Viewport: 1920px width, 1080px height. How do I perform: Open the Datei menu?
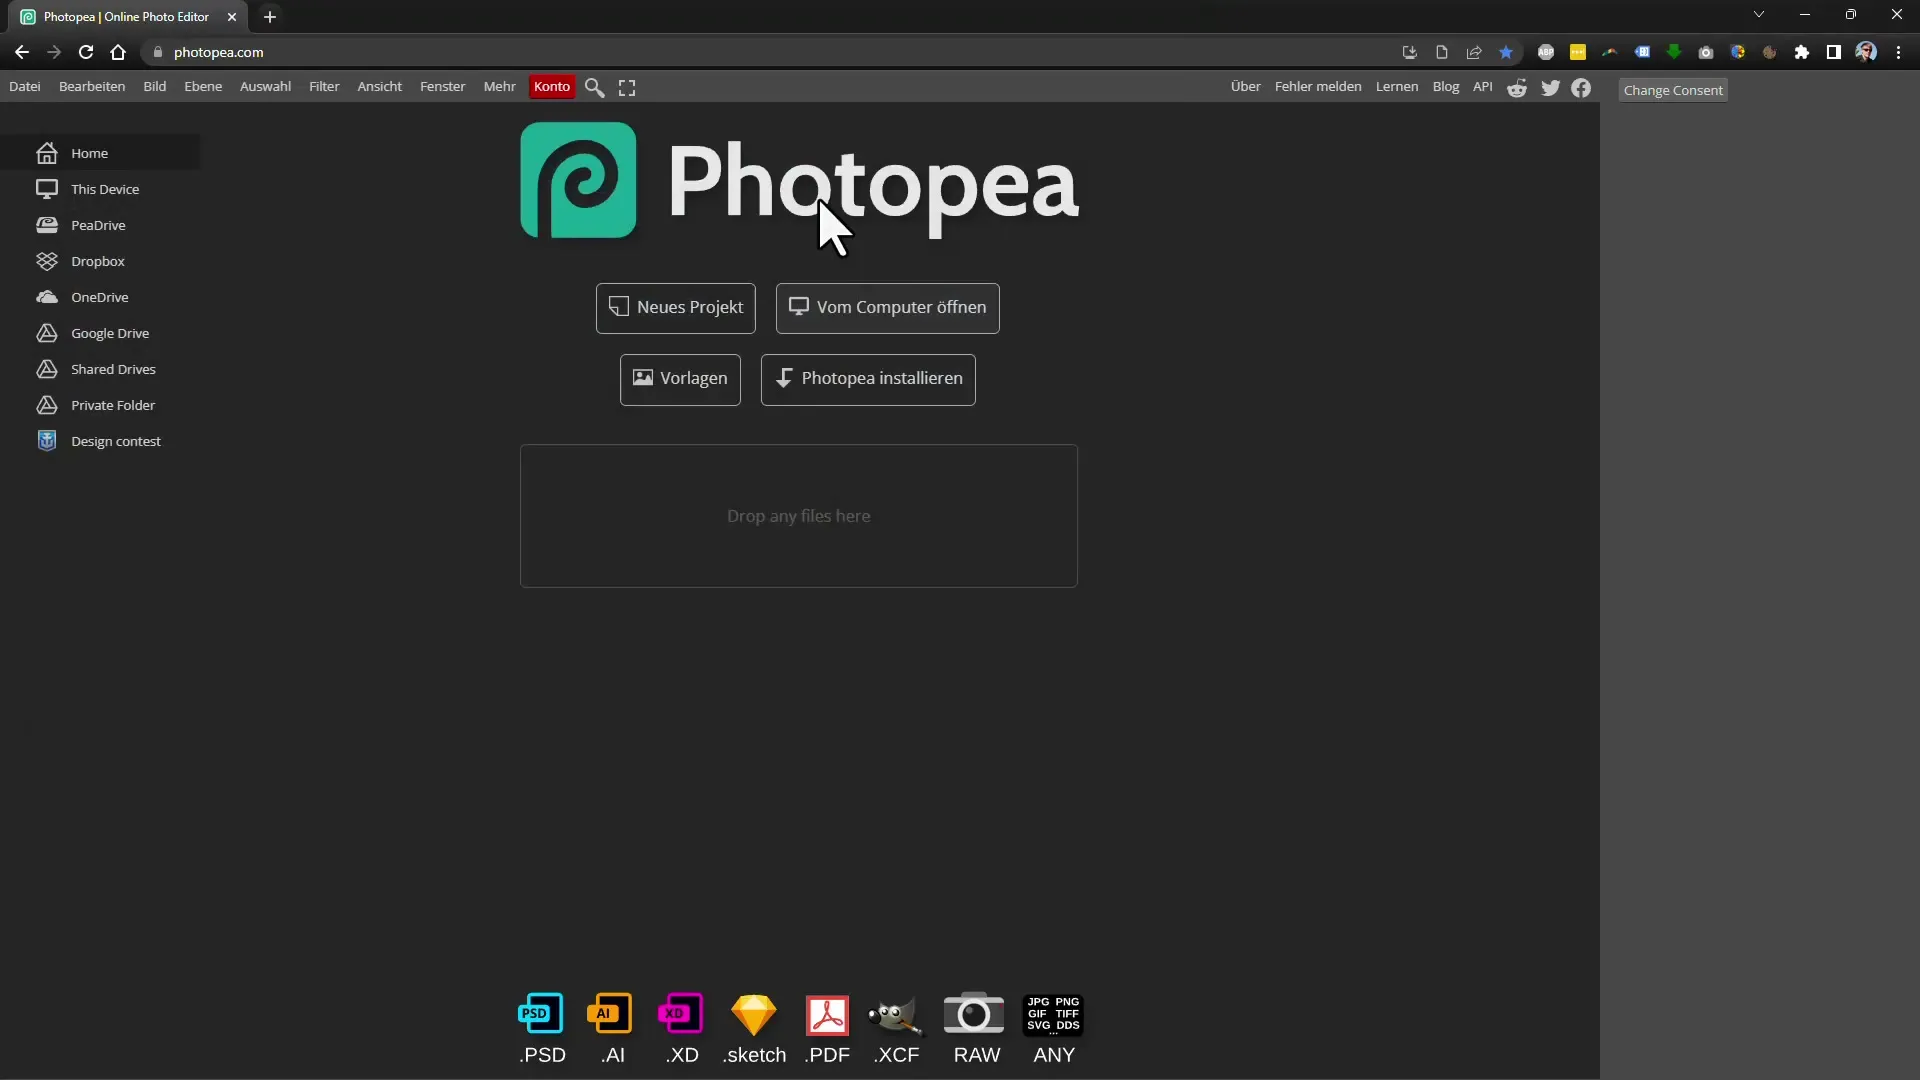pyautogui.click(x=24, y=86)
